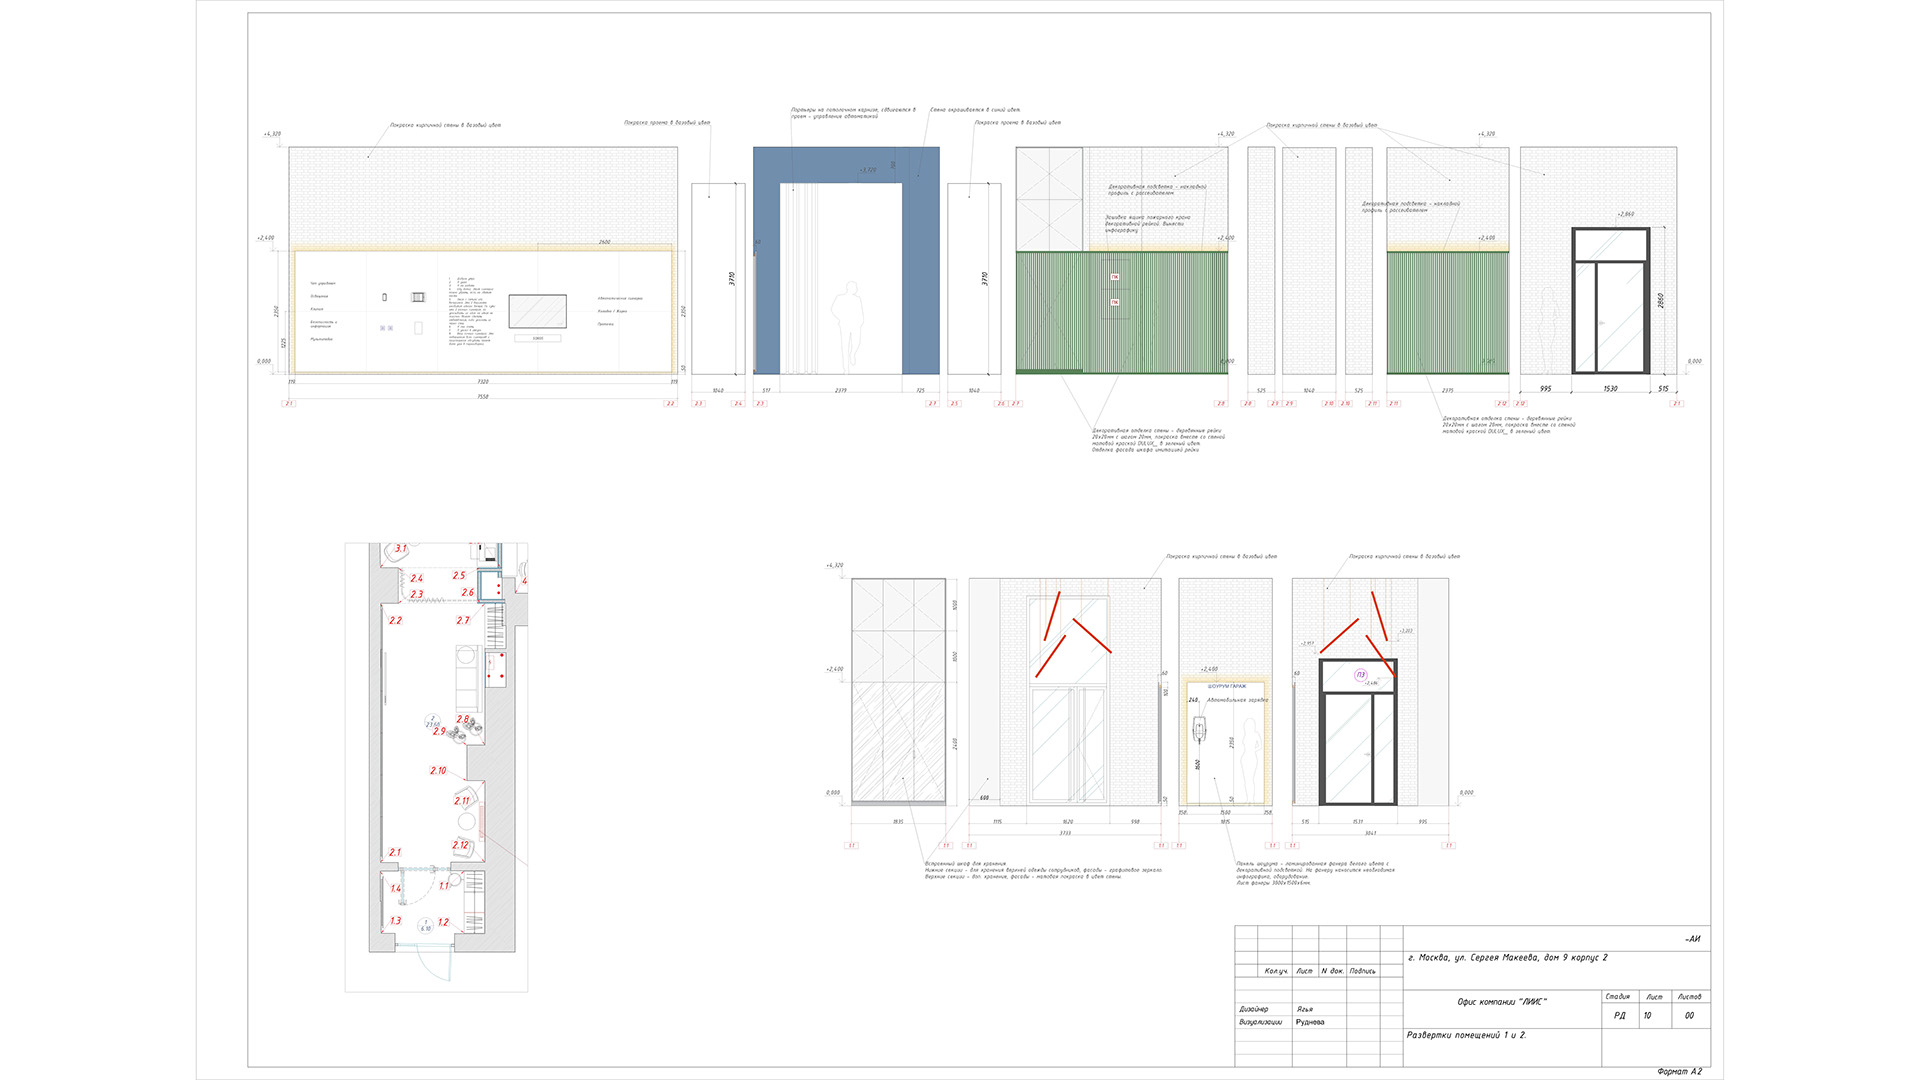Click the wall-mounted TV screen in left elevation

[x=537, y=311]
